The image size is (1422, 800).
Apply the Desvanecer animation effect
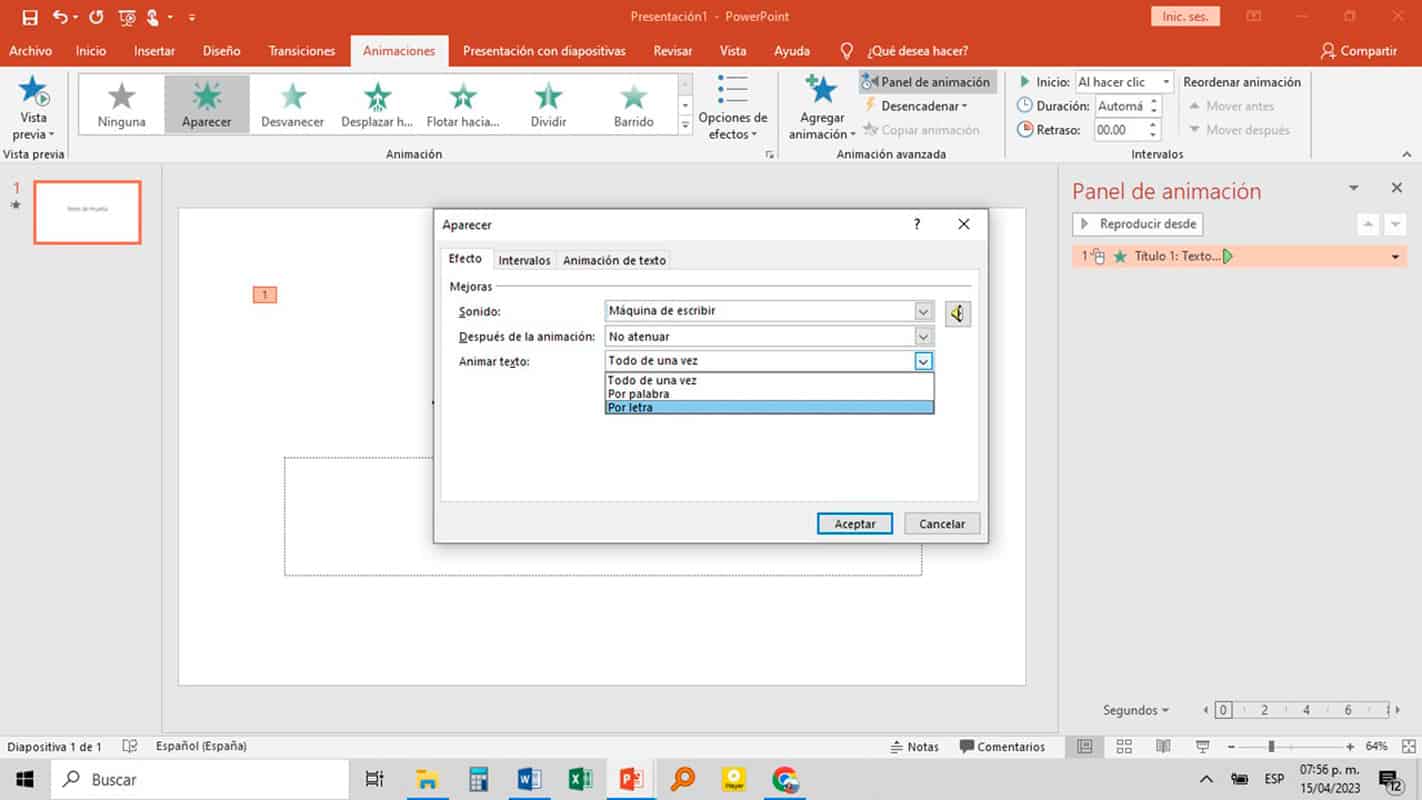click(292, 104)
